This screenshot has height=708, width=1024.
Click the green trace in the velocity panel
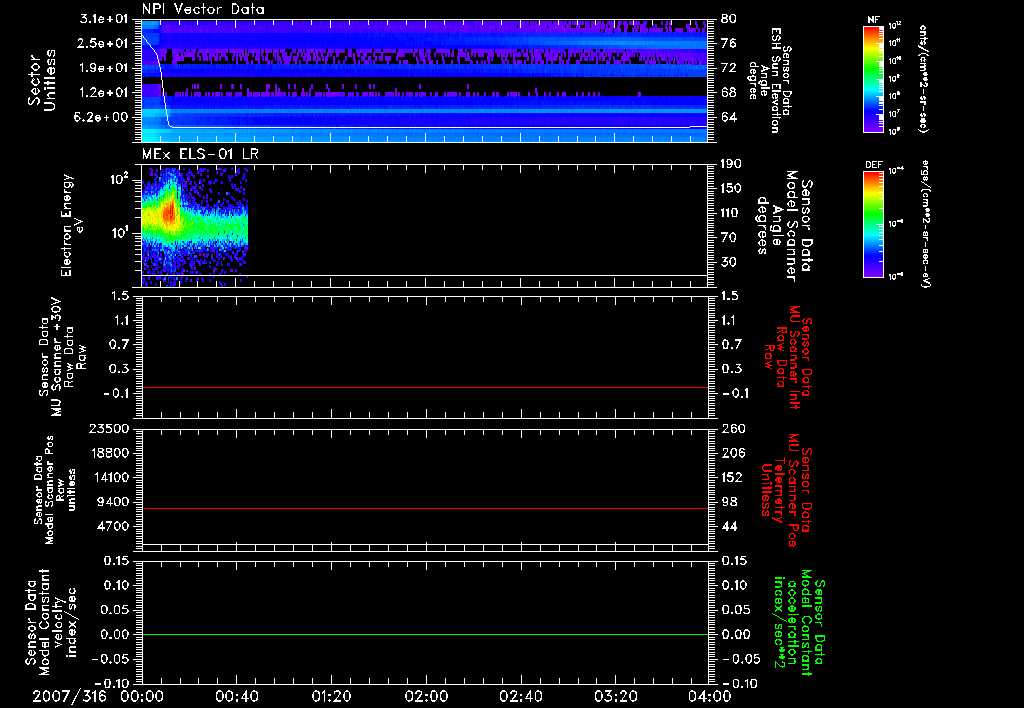[x=424, y=634]
